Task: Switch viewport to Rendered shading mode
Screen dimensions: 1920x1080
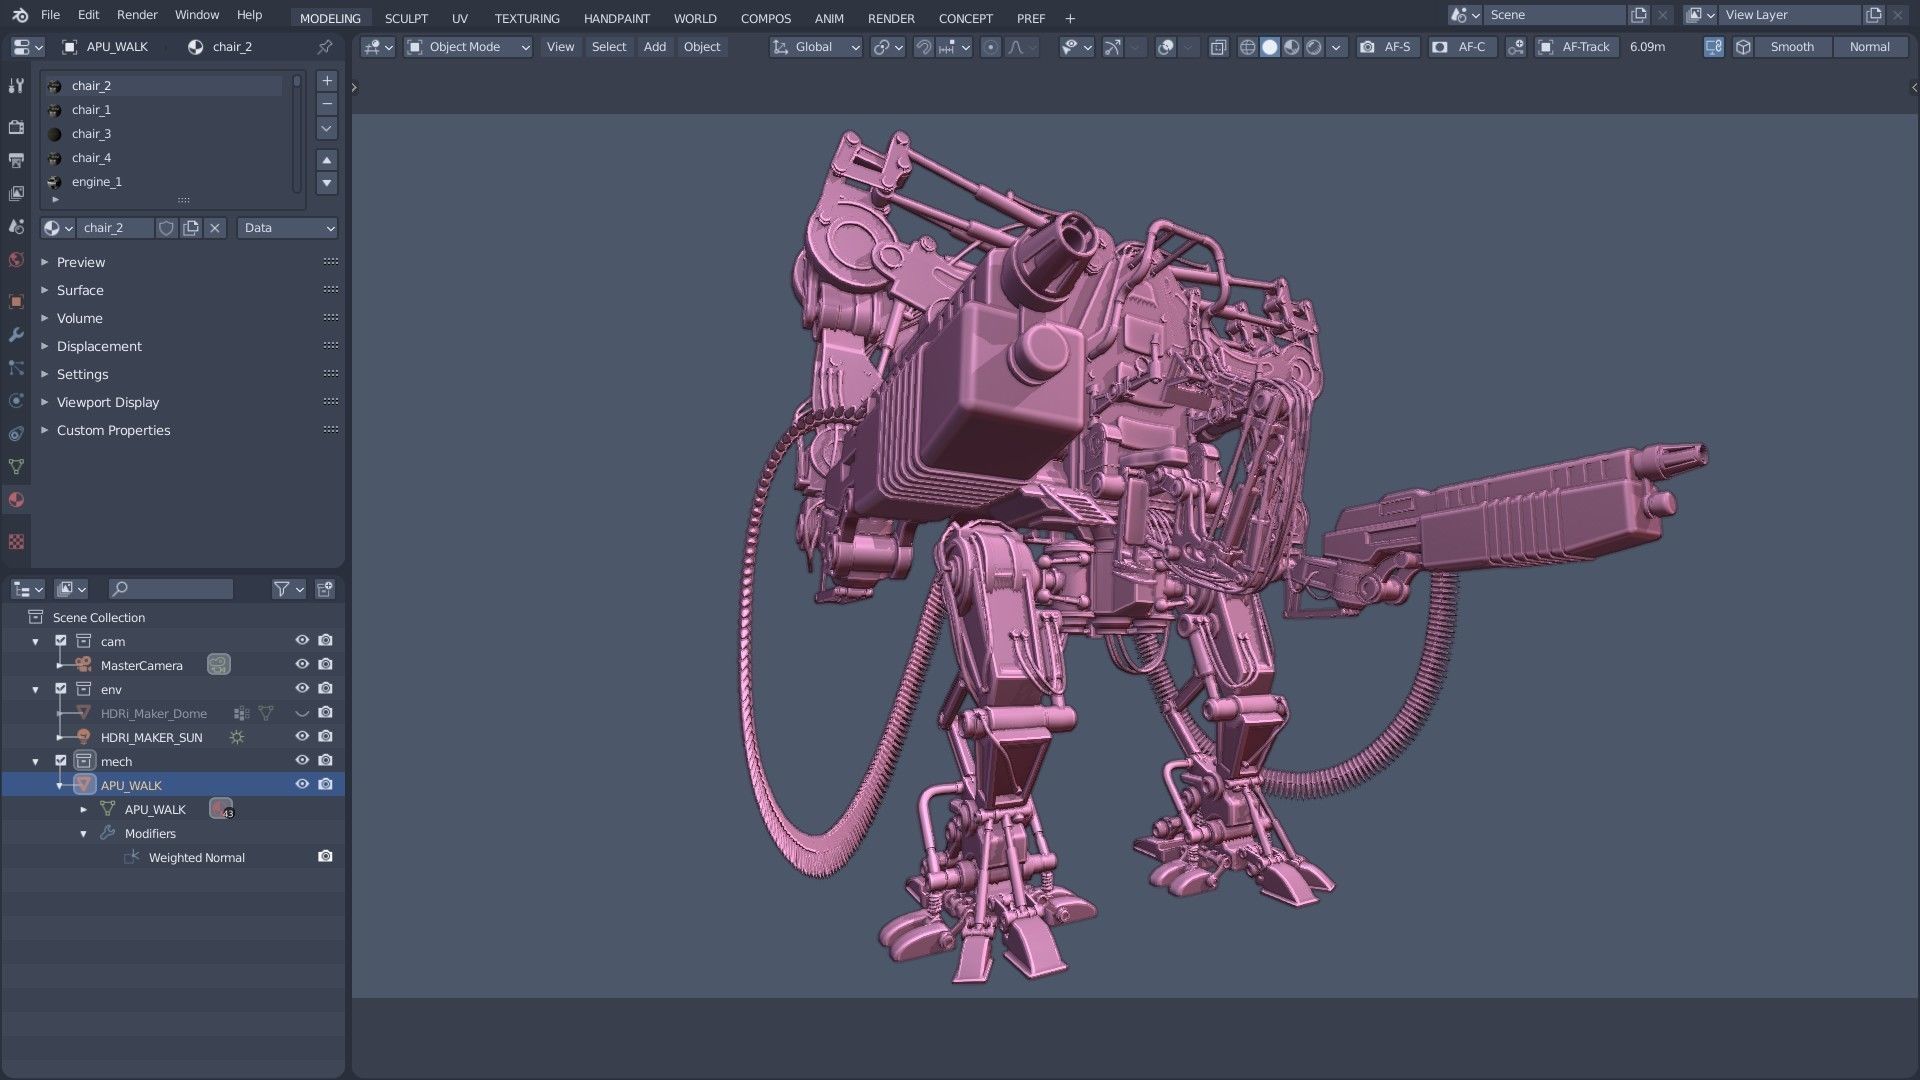Action: point(1314,47)
